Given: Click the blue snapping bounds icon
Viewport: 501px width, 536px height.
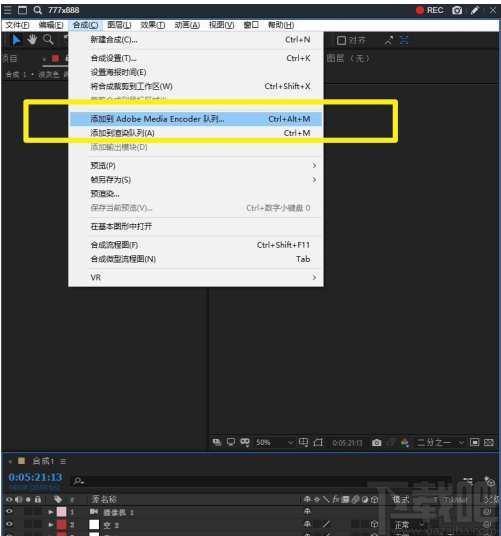Looking at the screenshot, I should pyautogui.click(x=404, y=40).
